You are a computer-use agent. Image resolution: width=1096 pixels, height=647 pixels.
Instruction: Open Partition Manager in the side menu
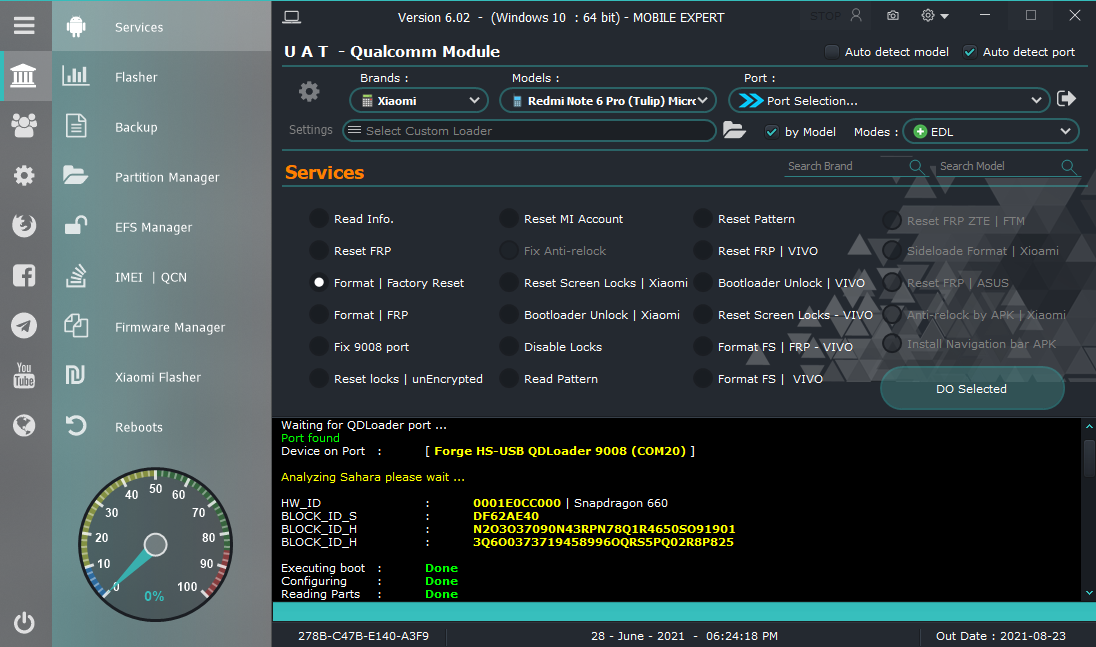(x=167, y=177)
